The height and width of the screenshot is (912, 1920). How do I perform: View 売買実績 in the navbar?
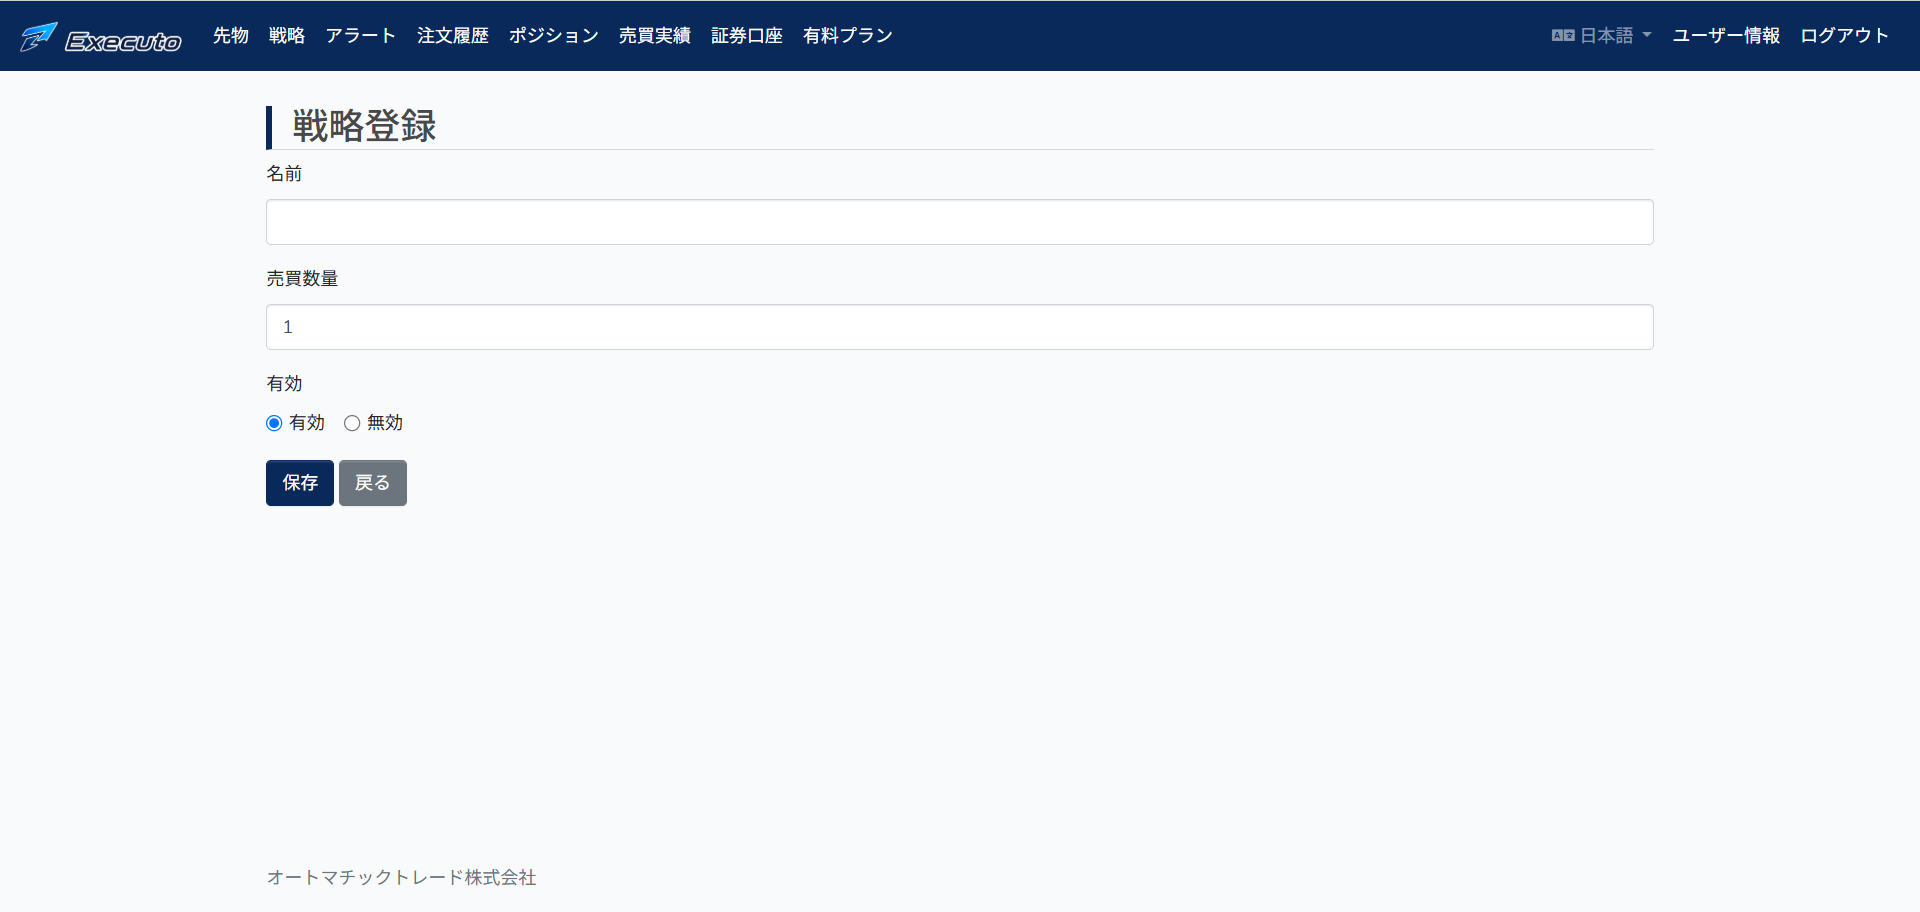[655, 36]
